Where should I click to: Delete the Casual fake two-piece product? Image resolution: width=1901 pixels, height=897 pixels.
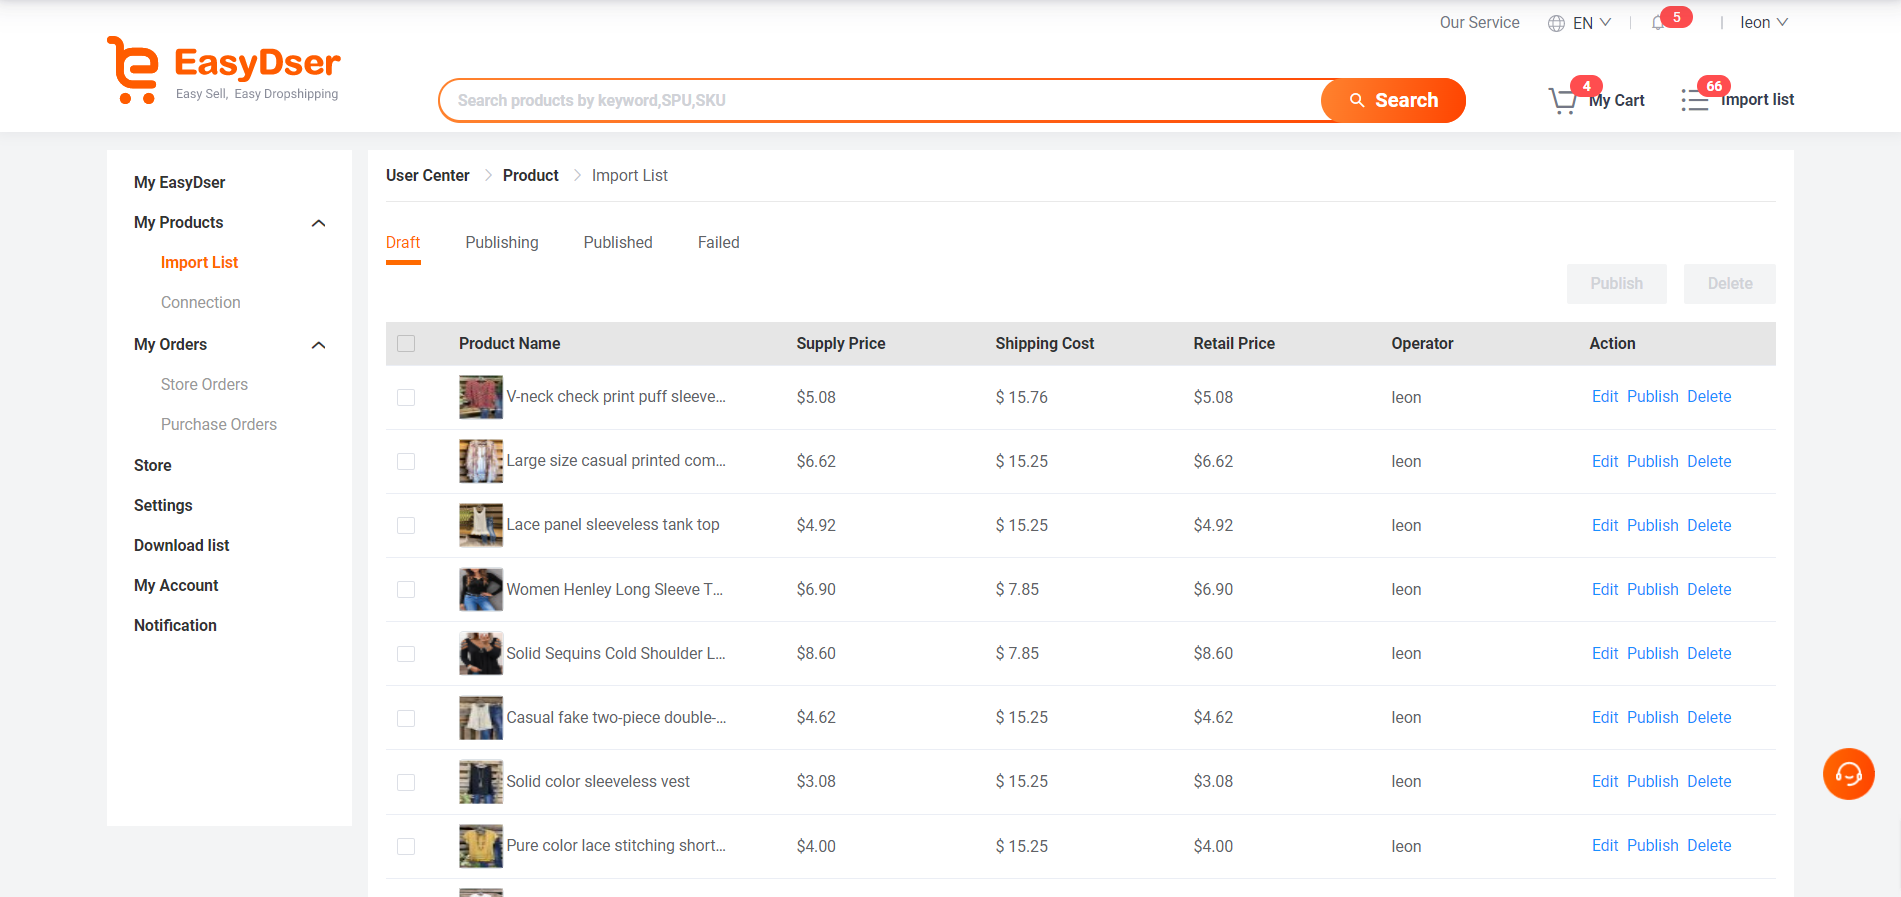[x=1709, y=717]
